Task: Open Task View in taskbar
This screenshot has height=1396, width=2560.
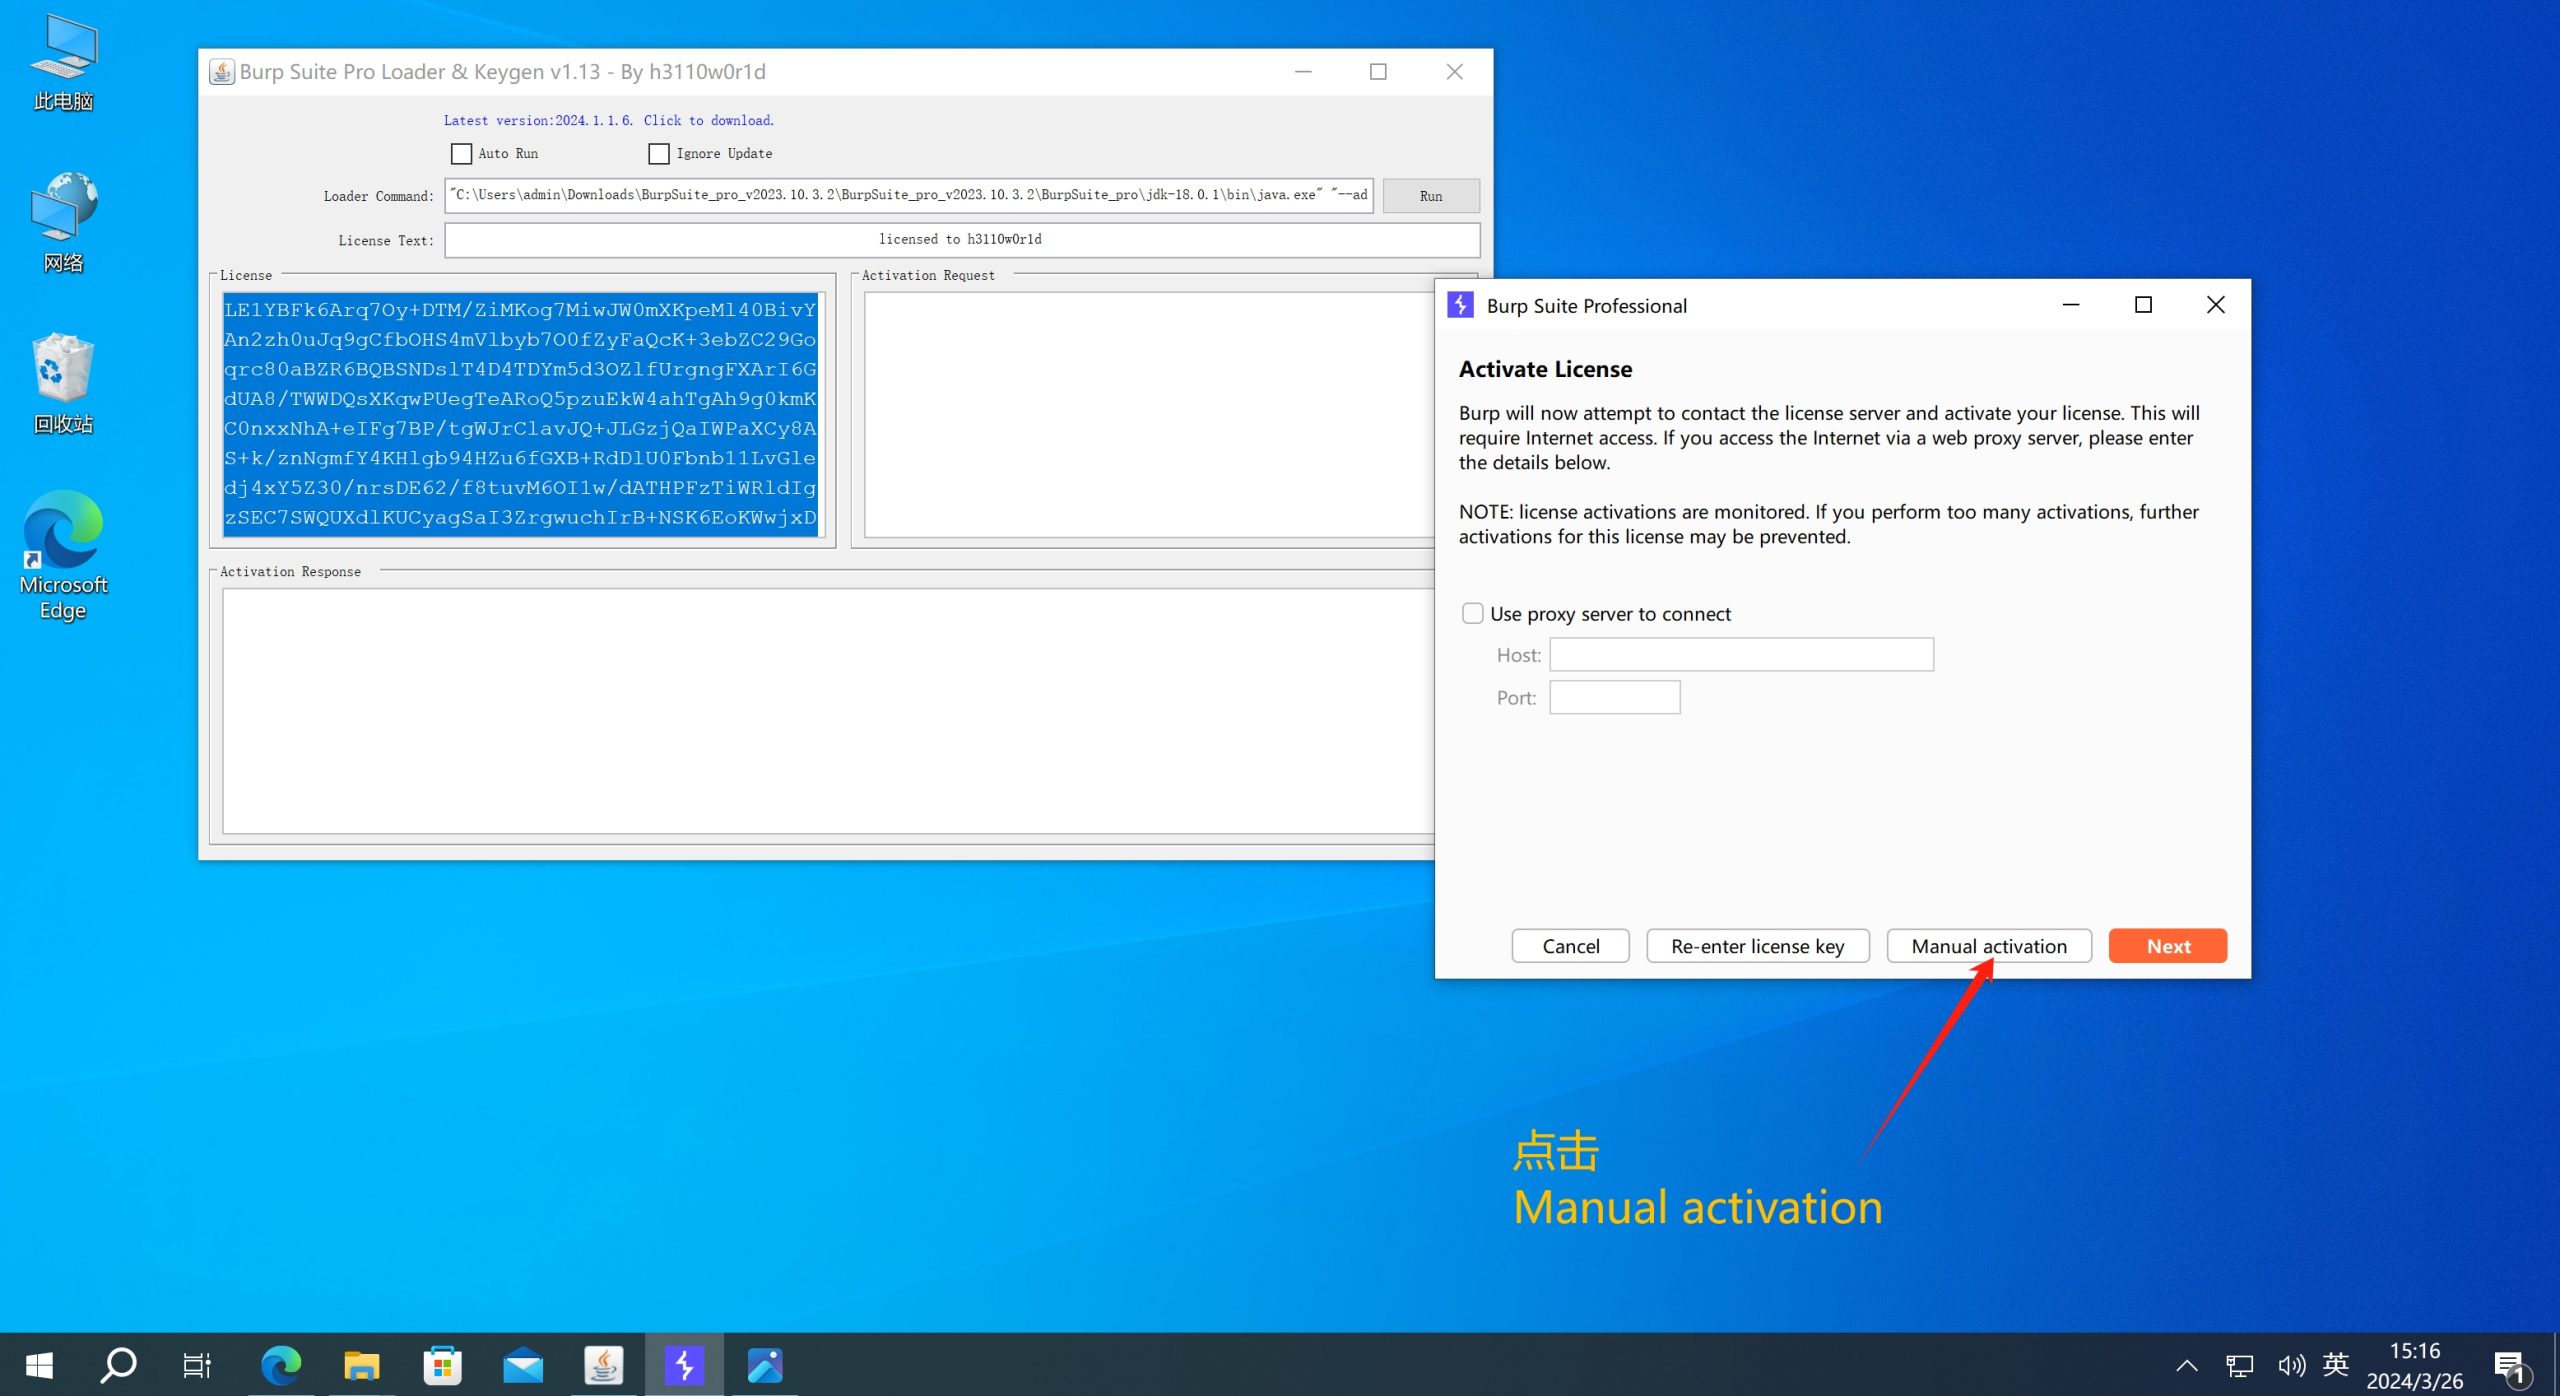Action: [197, 1365]
